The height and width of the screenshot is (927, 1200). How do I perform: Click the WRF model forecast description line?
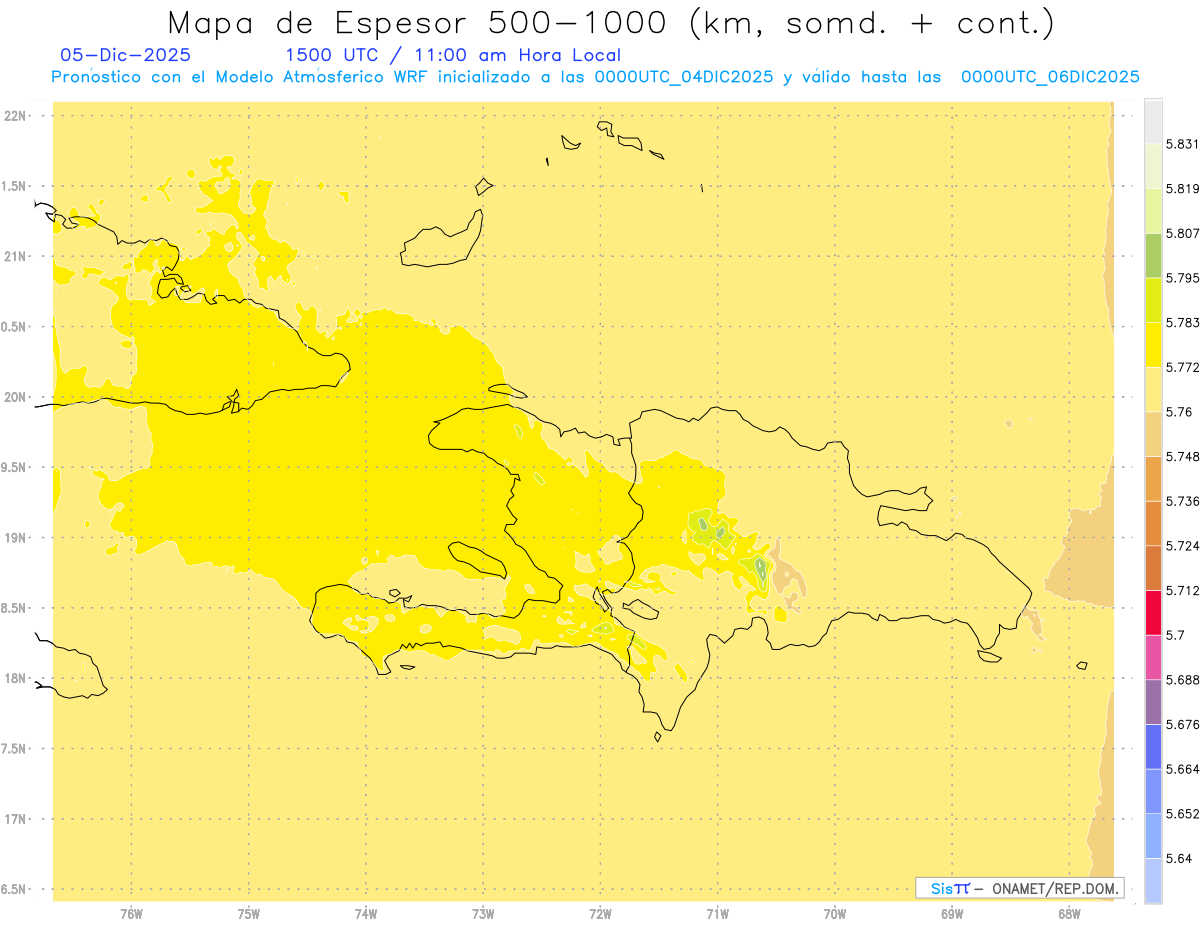pyautogui.click(x=596, y=77)
